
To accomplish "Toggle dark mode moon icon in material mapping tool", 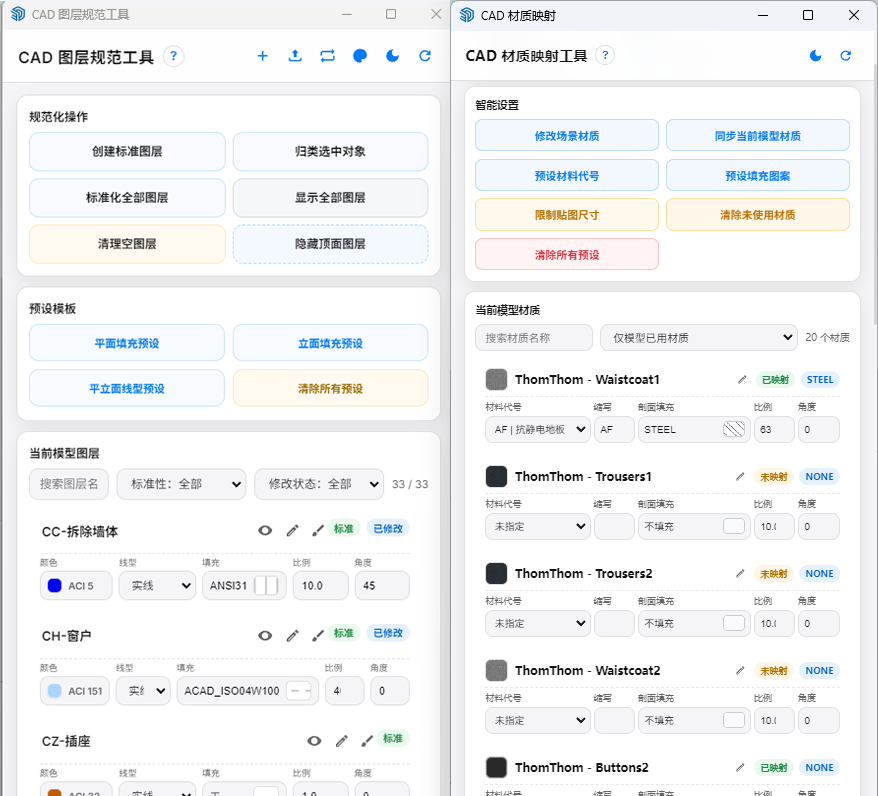I will coord(815,55).
